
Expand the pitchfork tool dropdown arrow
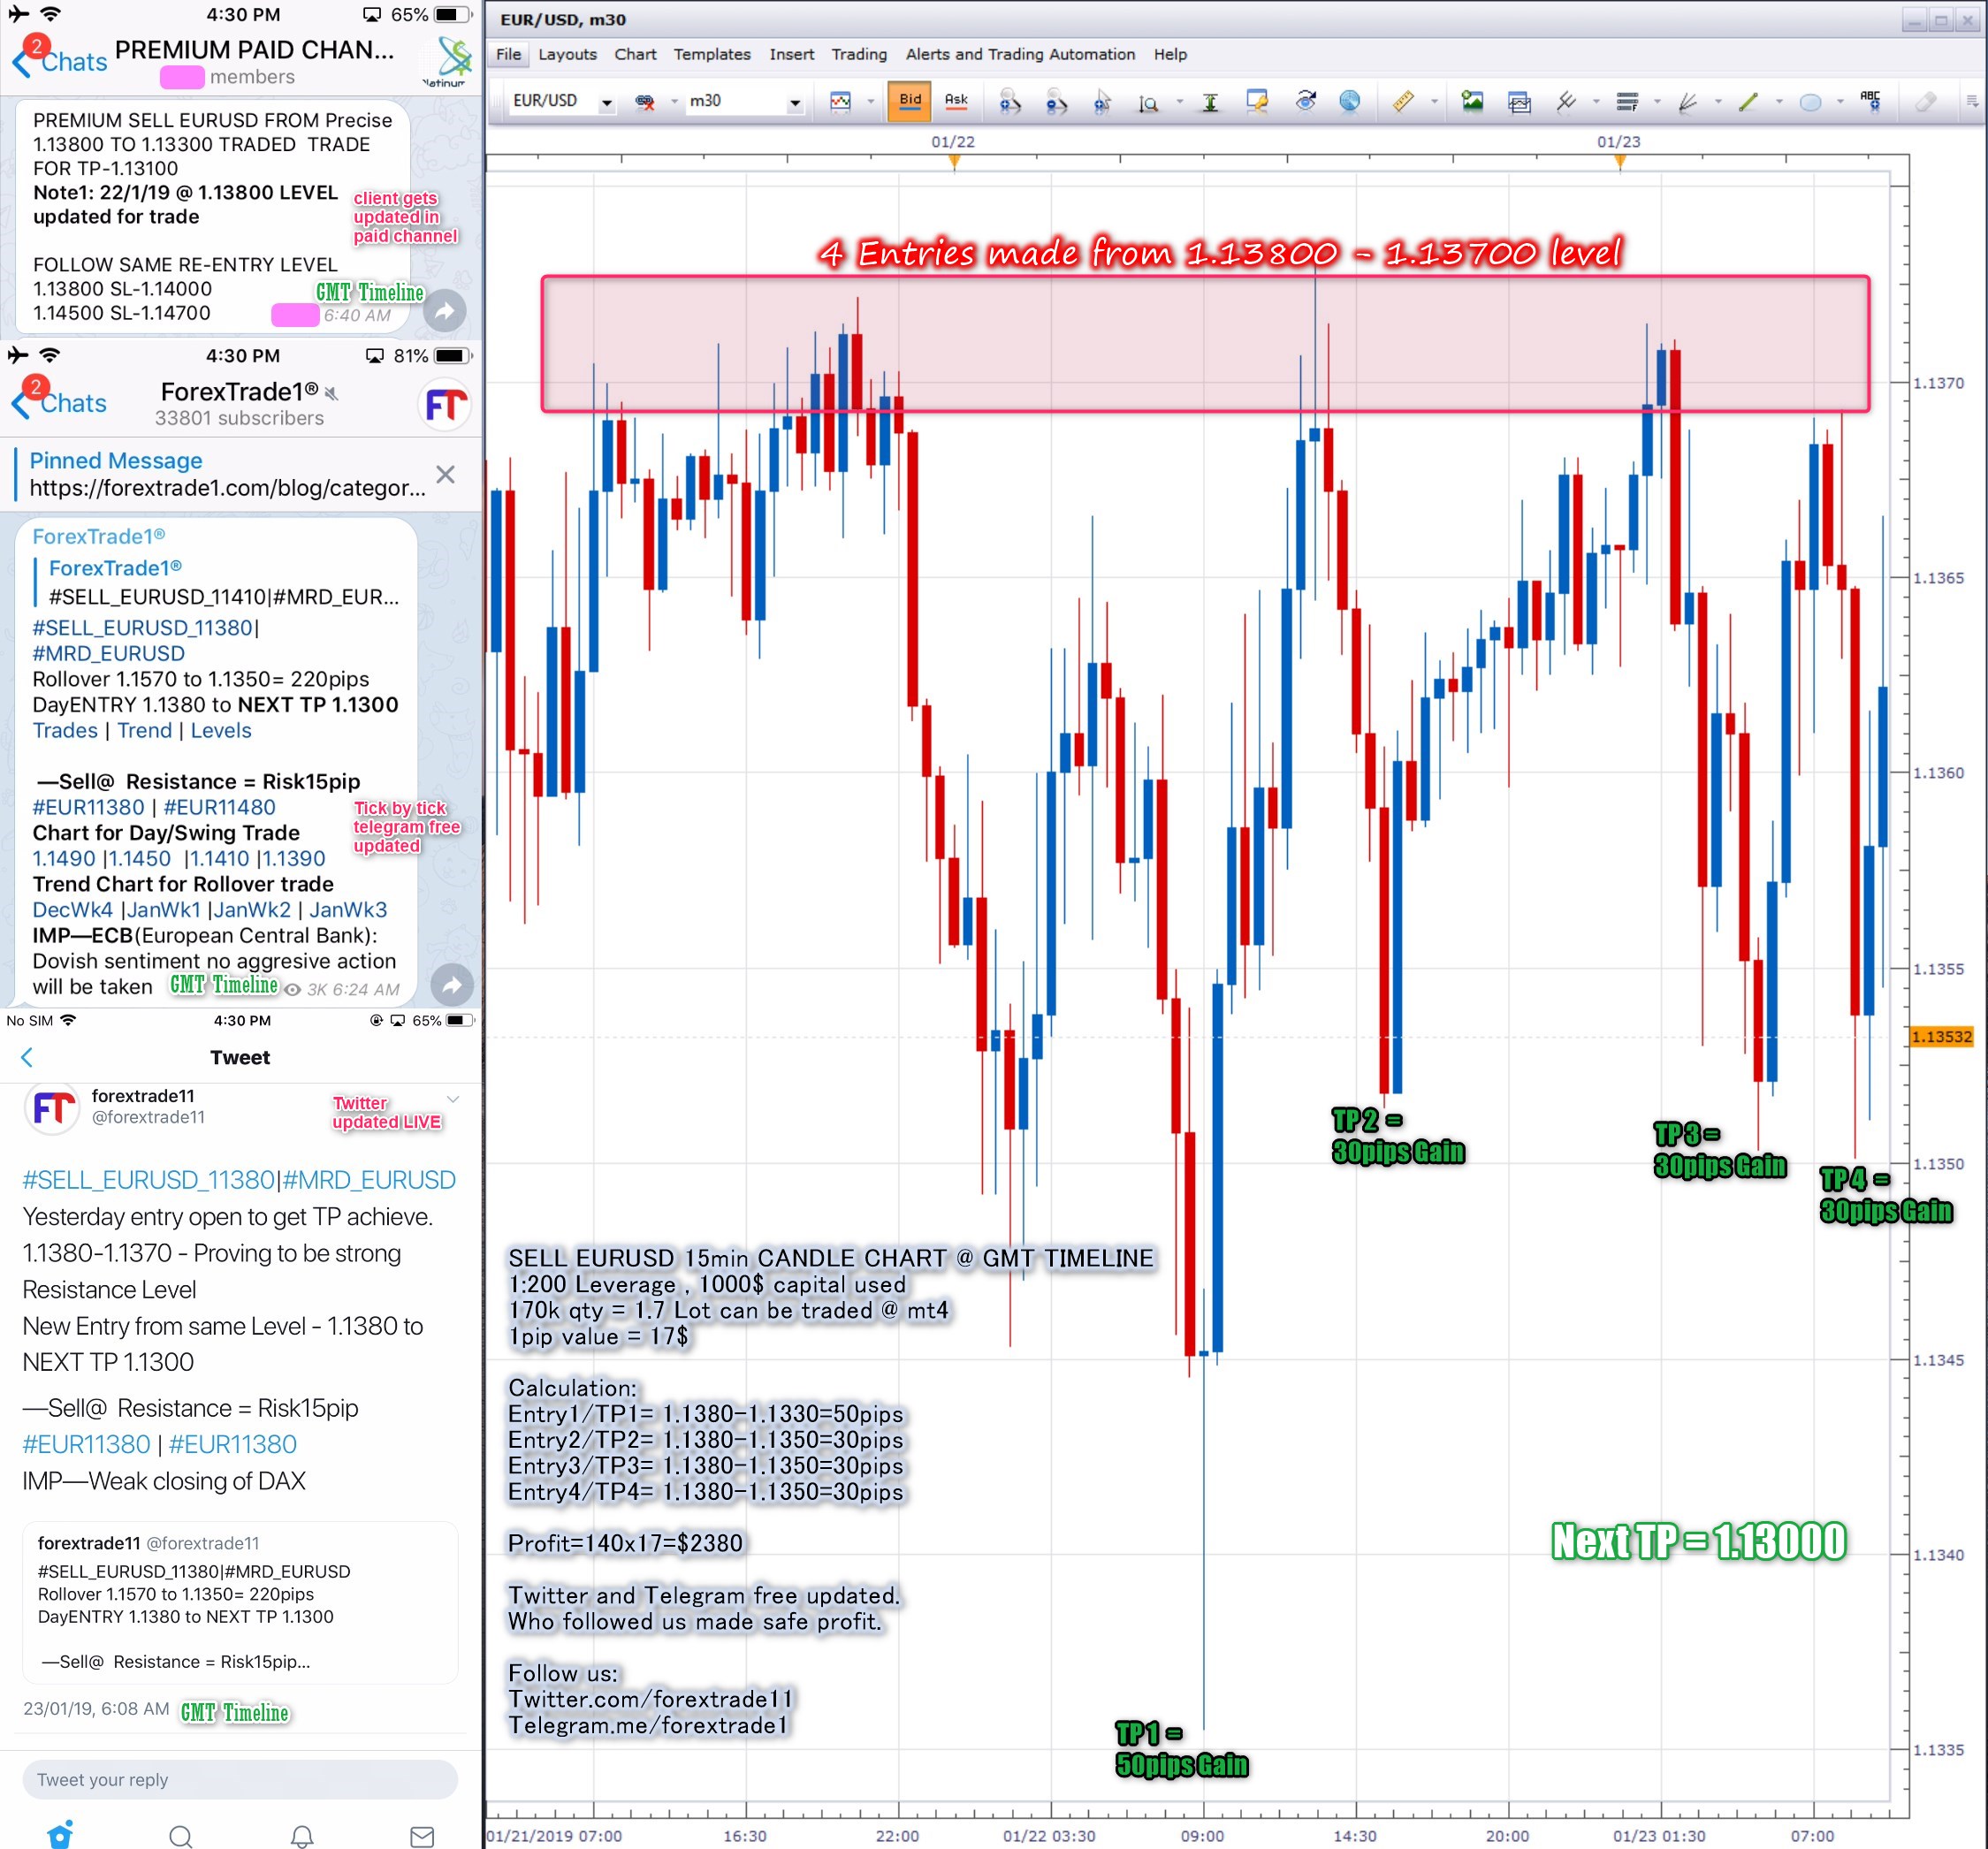click(x=1596, y=102)
